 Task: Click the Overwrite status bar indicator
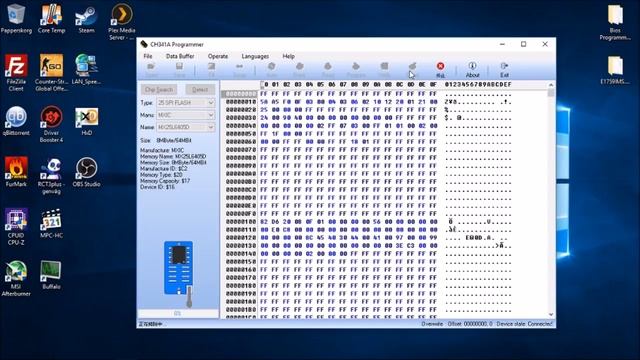tap(432, 324)
